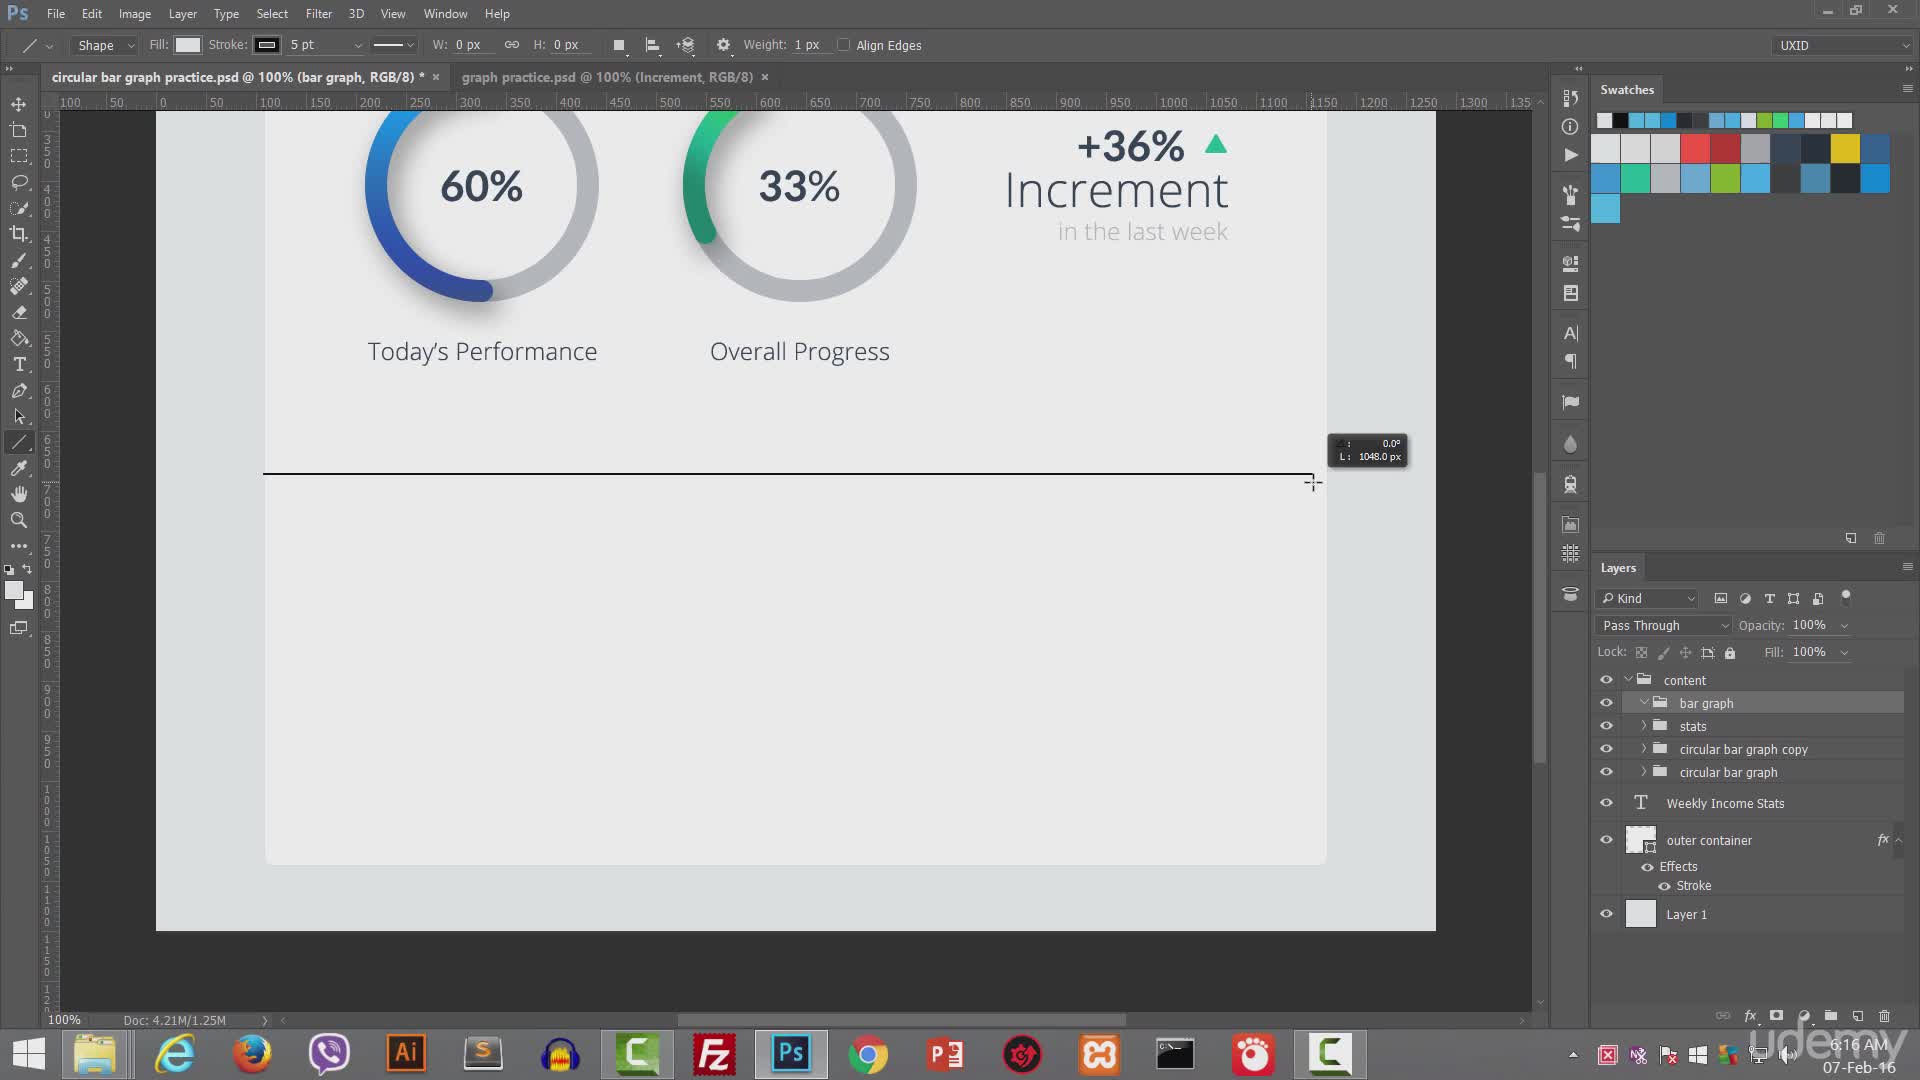Create new group folder icon in Layers
Image resolution: width=1920 pixels, height=1080 pixels.
tap(1830, 1015)
